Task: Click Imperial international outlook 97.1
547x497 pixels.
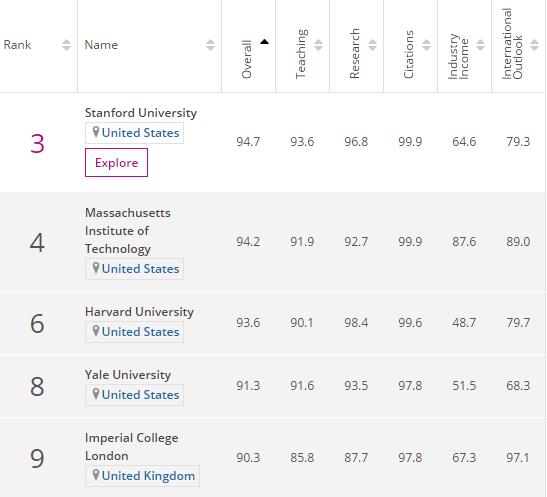Action: (x=518, y=457)
